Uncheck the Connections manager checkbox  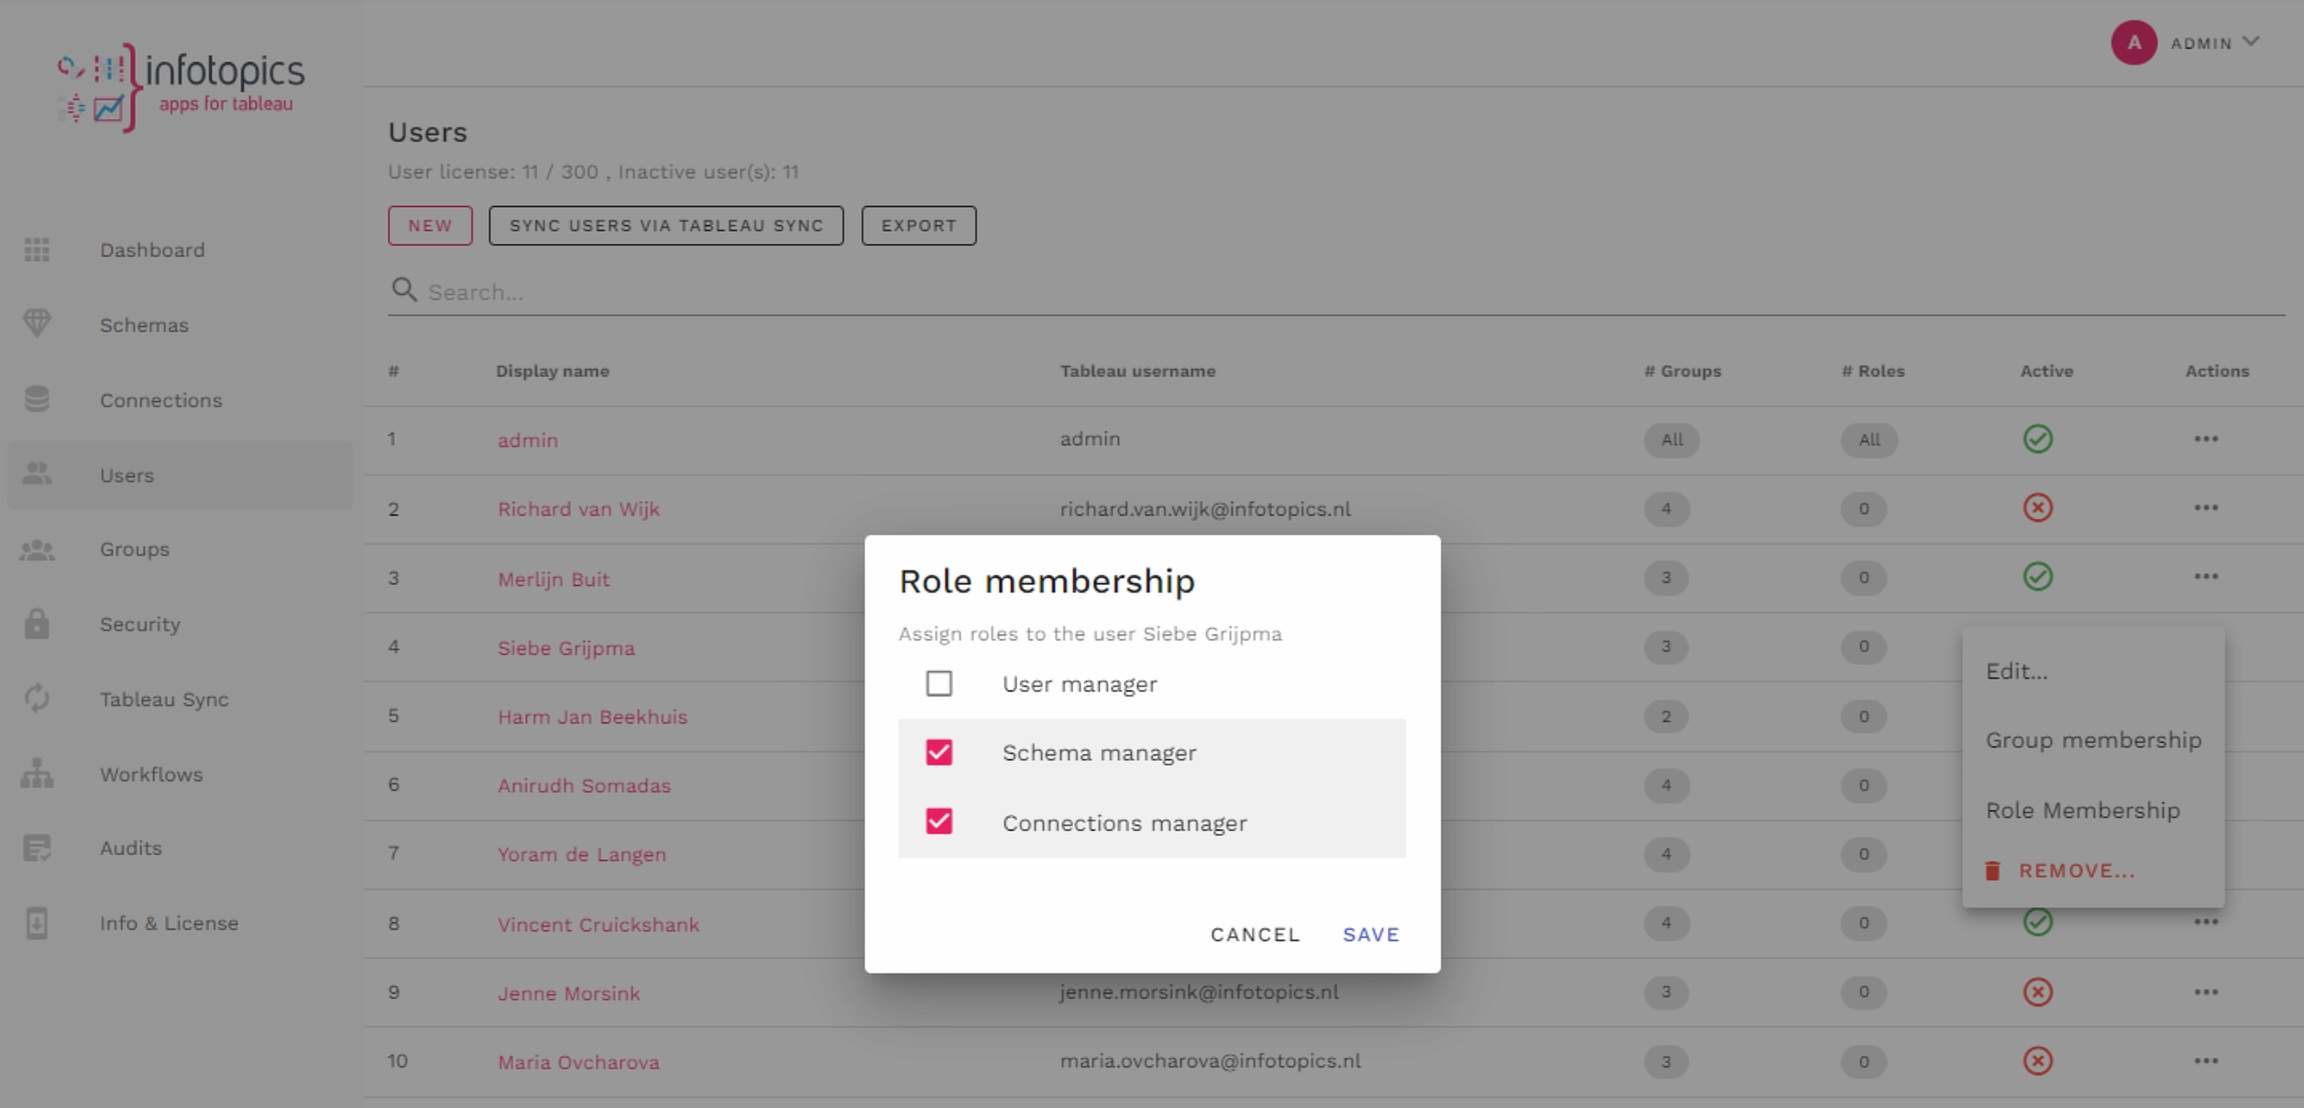938,822
